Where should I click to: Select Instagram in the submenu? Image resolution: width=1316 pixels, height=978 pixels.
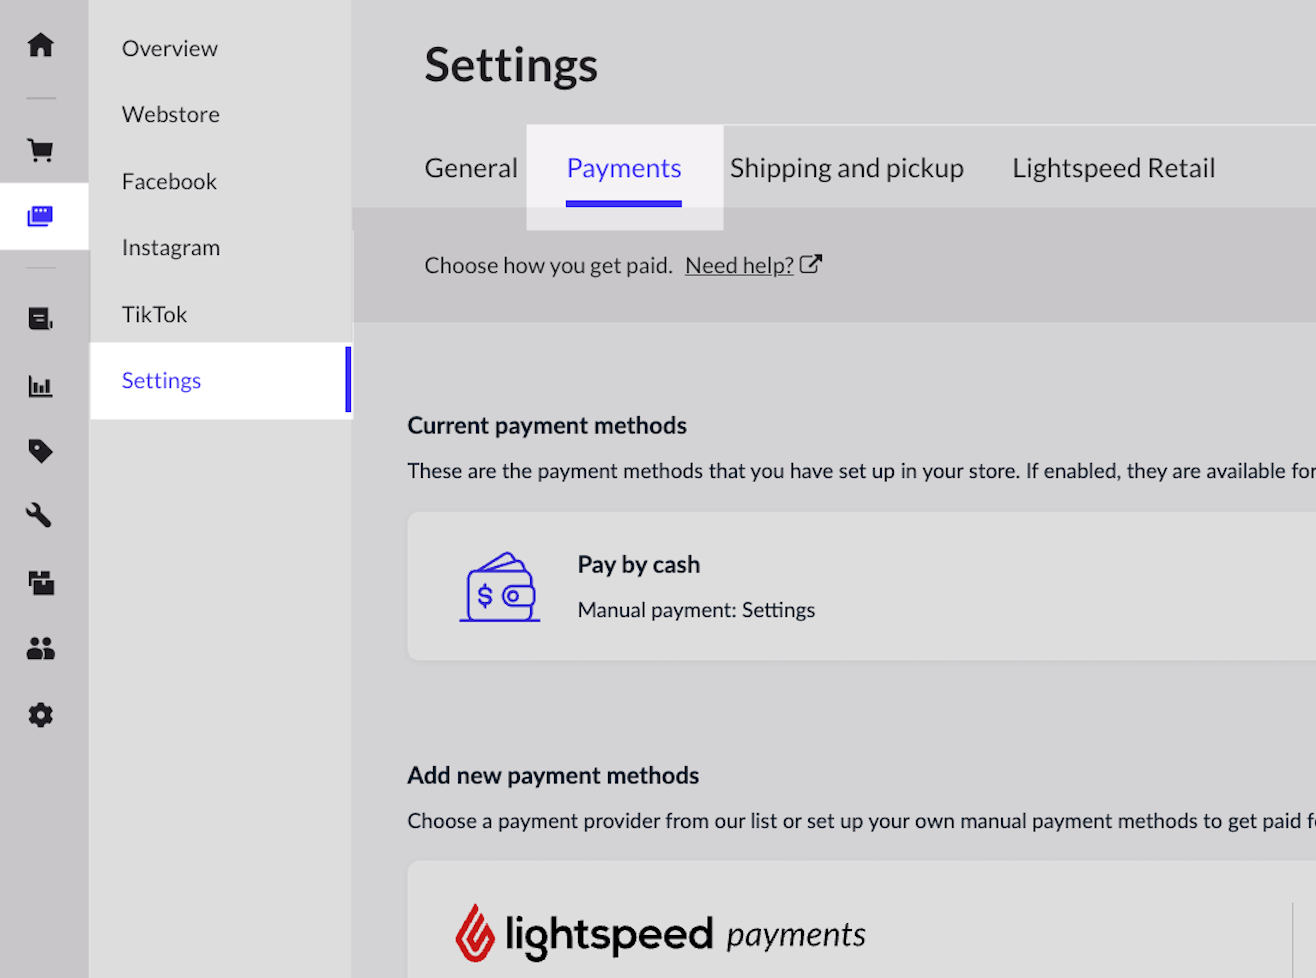pos(171,247)
